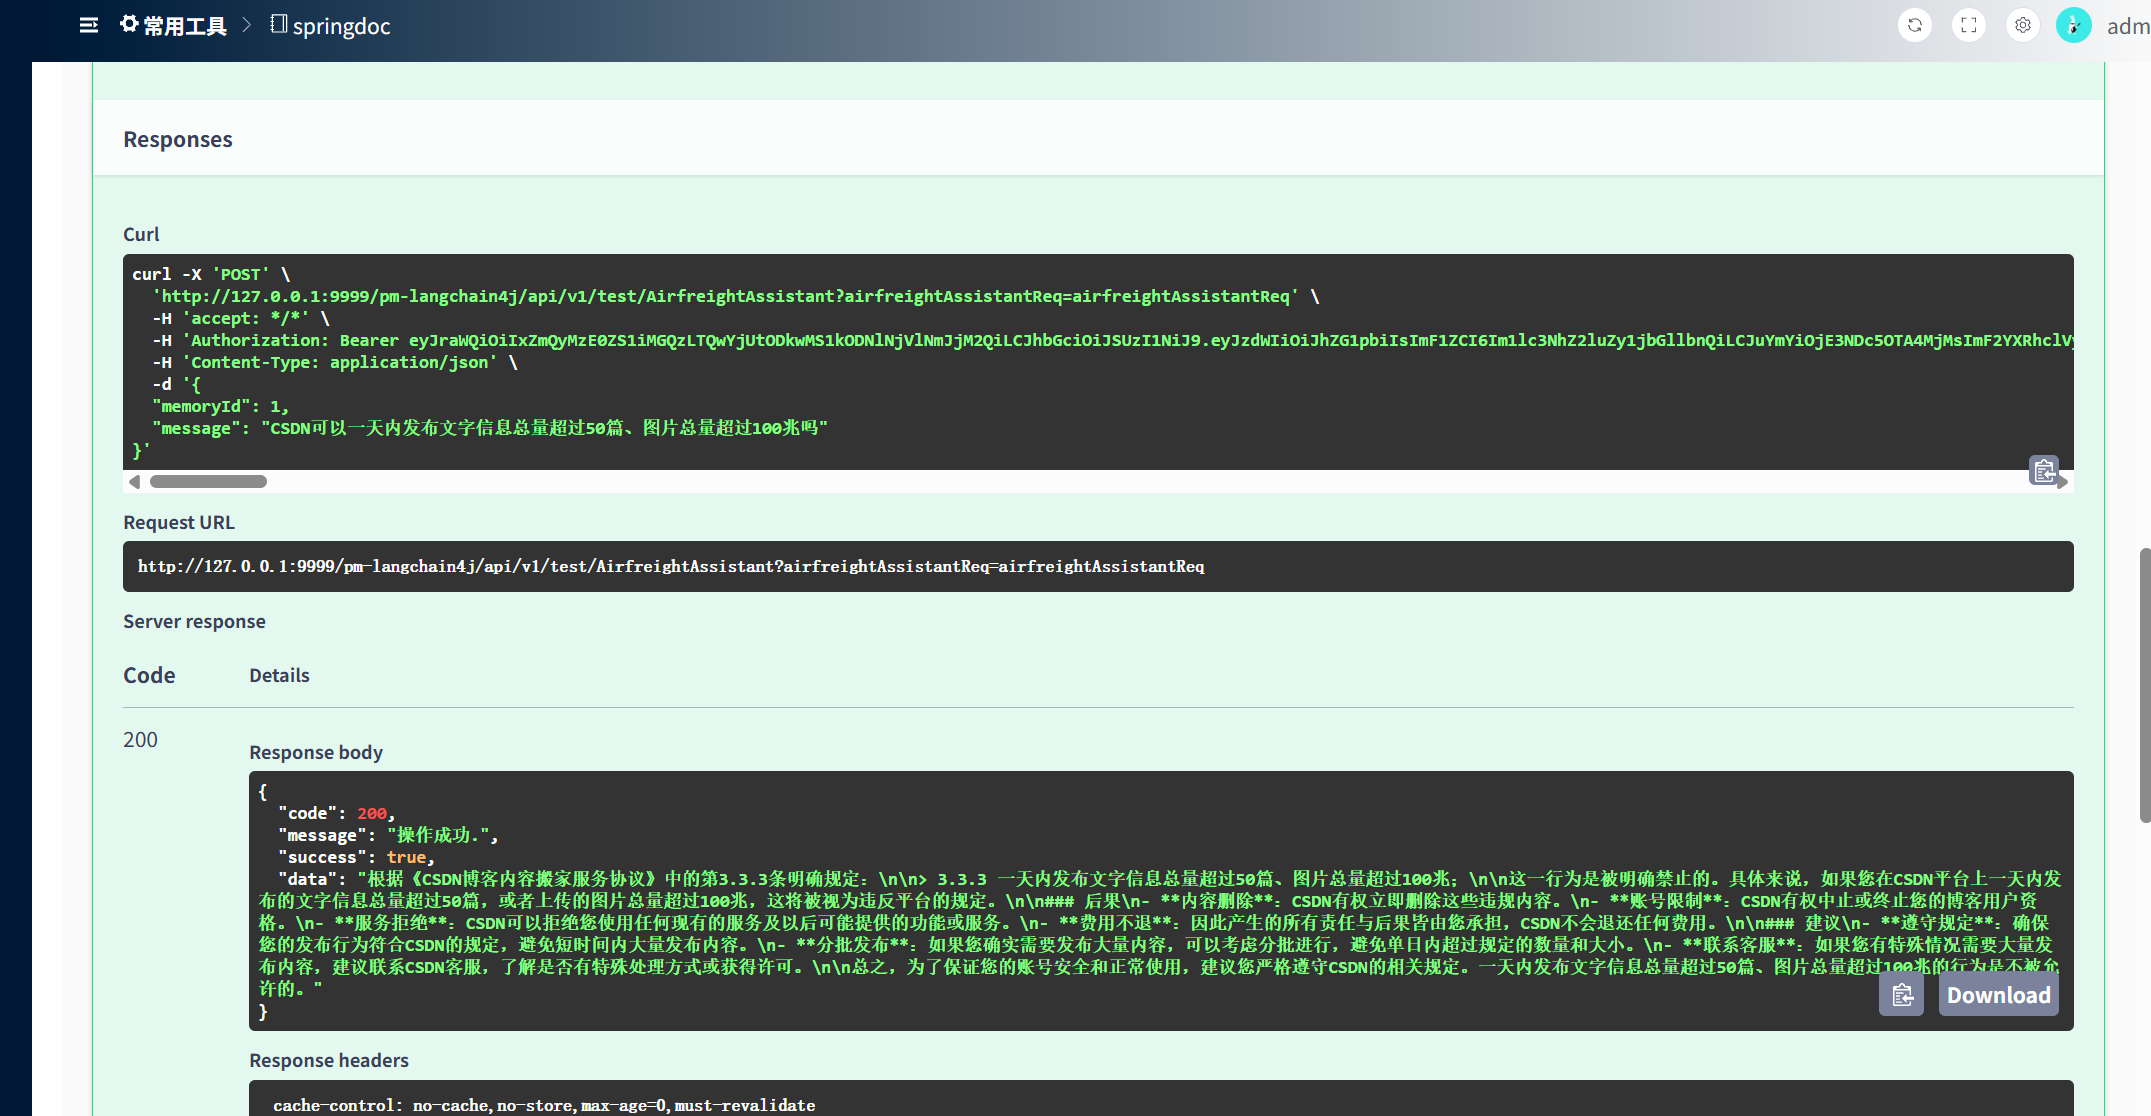This screenshot has height=1116, width=2151.
Task: Open the admin username dropdown
Action: 2127,26
